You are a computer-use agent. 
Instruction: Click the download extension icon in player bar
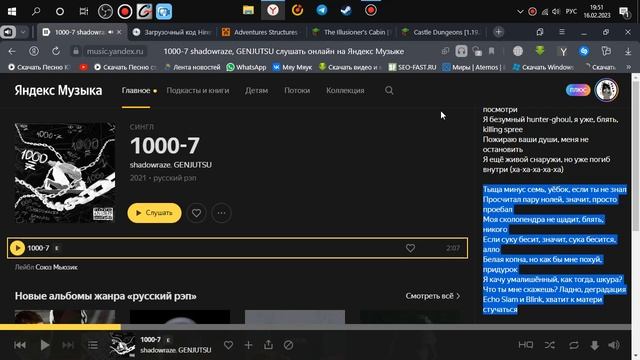pyautogui.click(x=594, y=345)
